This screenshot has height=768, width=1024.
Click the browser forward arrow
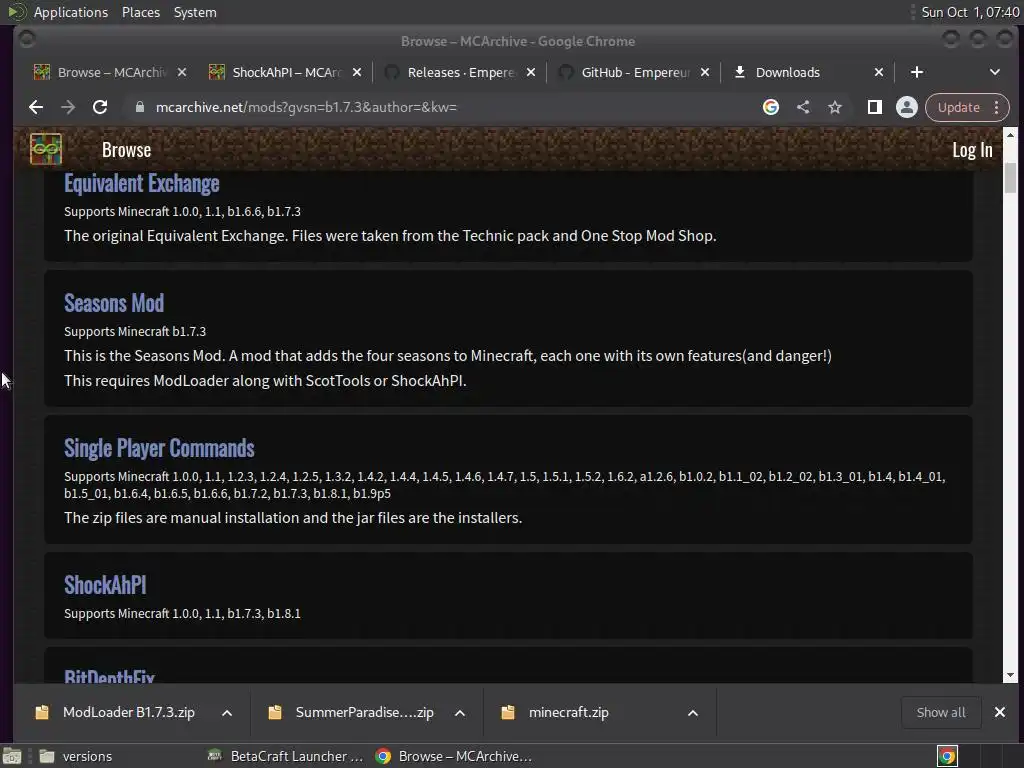[68, 107]
